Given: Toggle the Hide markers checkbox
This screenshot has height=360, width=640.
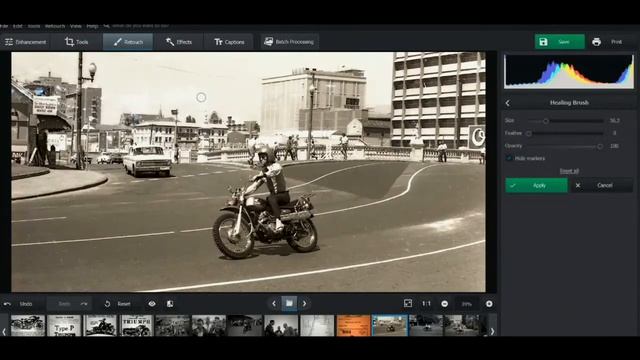Looking at the screenshot, I should click(x=509, y=158).
